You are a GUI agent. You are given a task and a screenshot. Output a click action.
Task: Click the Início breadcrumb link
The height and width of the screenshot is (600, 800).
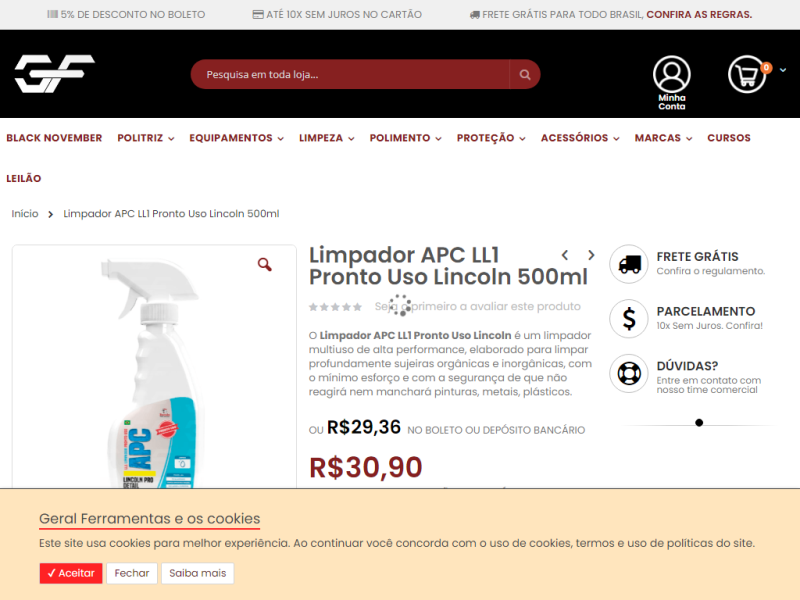coord(25,214)
